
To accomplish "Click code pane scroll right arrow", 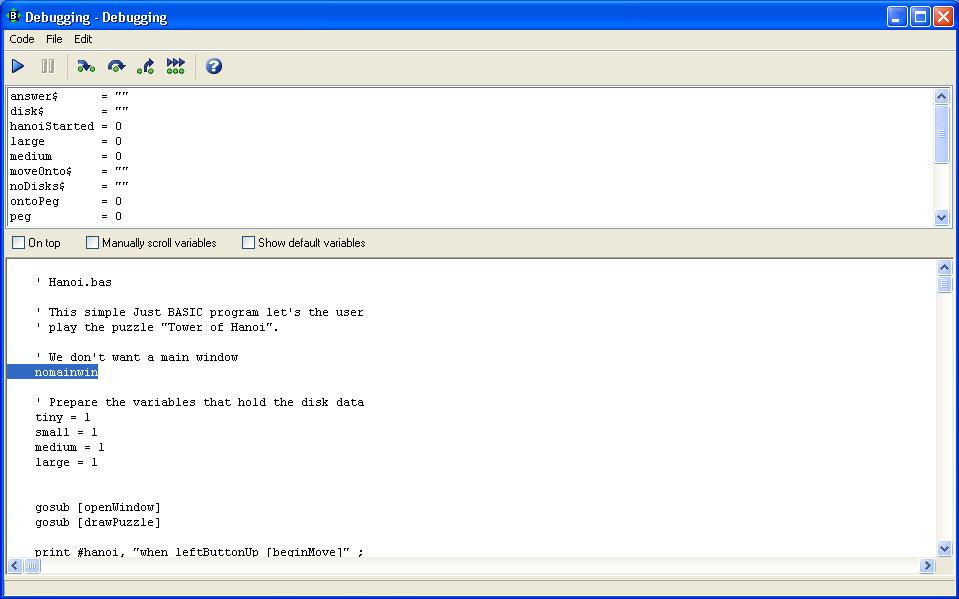I will click(x=927, y=566).
